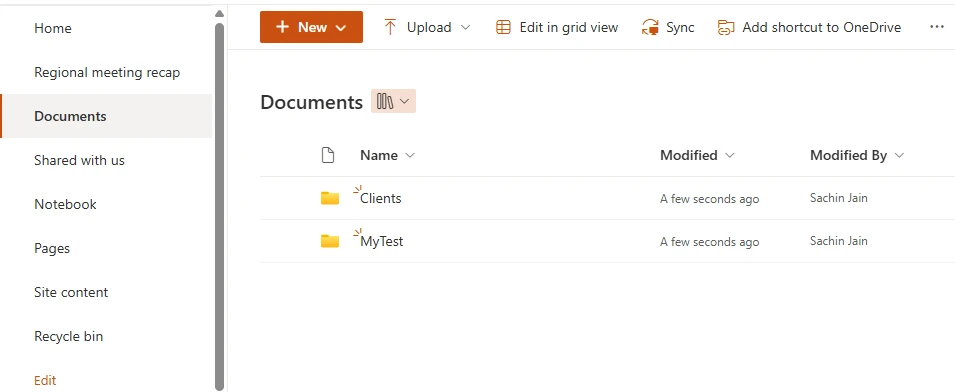This screenshot has height=392, width=955.
Task: Click the Clients folder icon
Action: (x=330, y=198)
